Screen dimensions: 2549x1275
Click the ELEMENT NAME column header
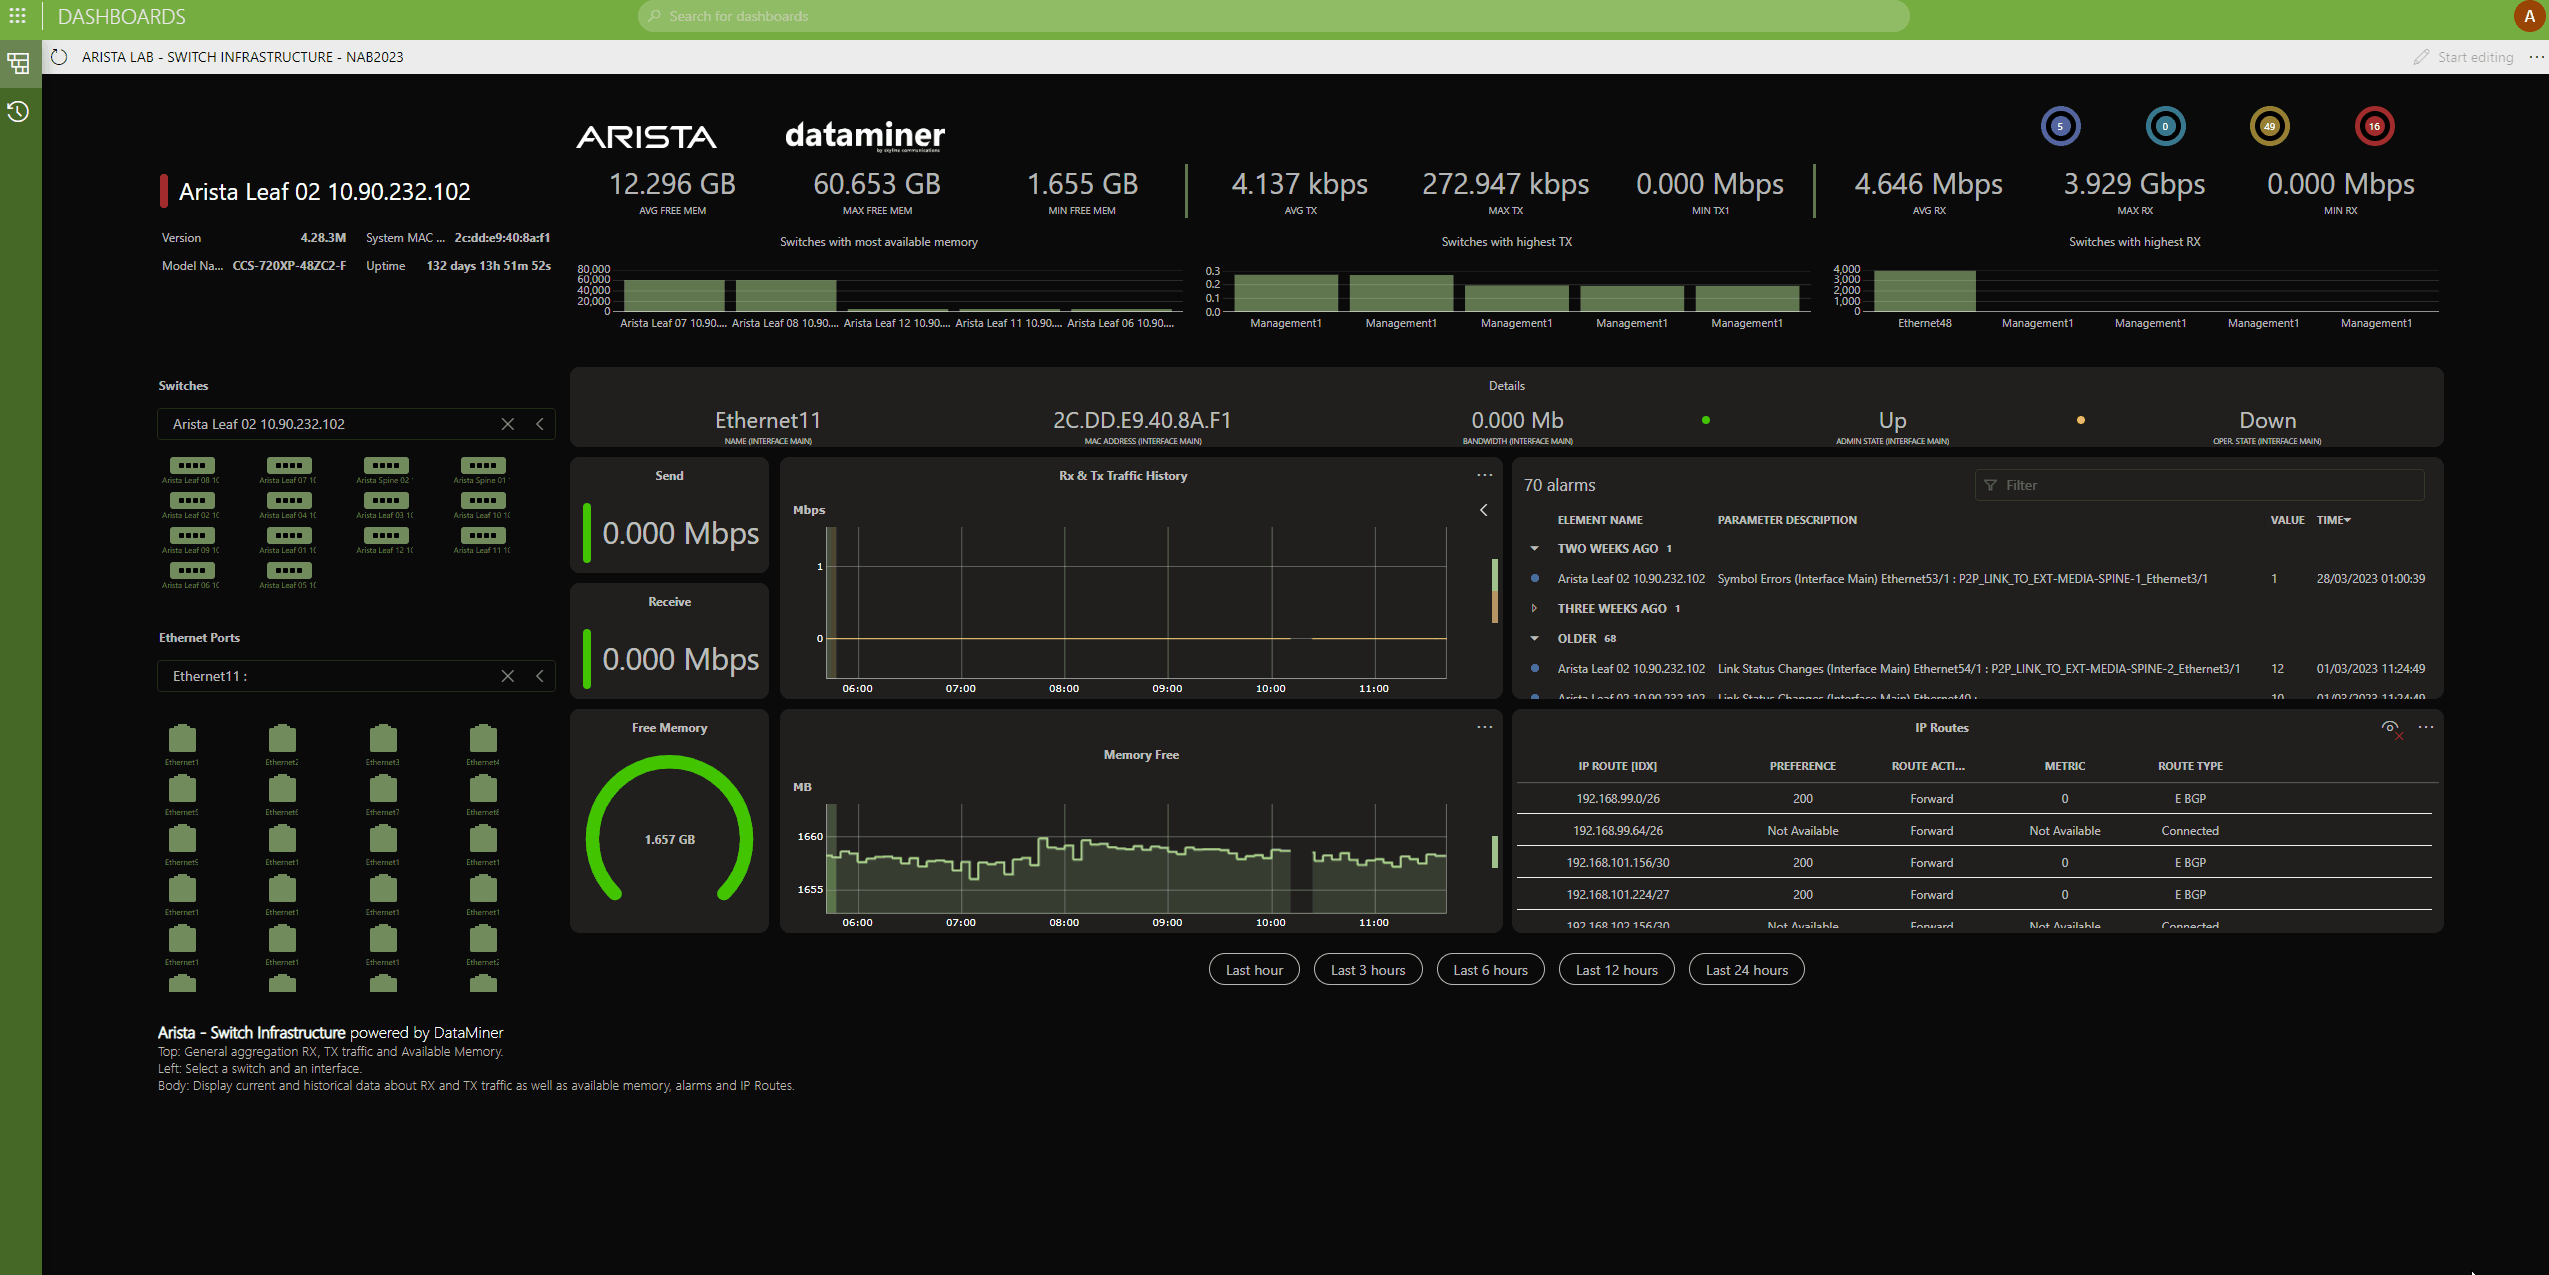tap(1600, 520)
